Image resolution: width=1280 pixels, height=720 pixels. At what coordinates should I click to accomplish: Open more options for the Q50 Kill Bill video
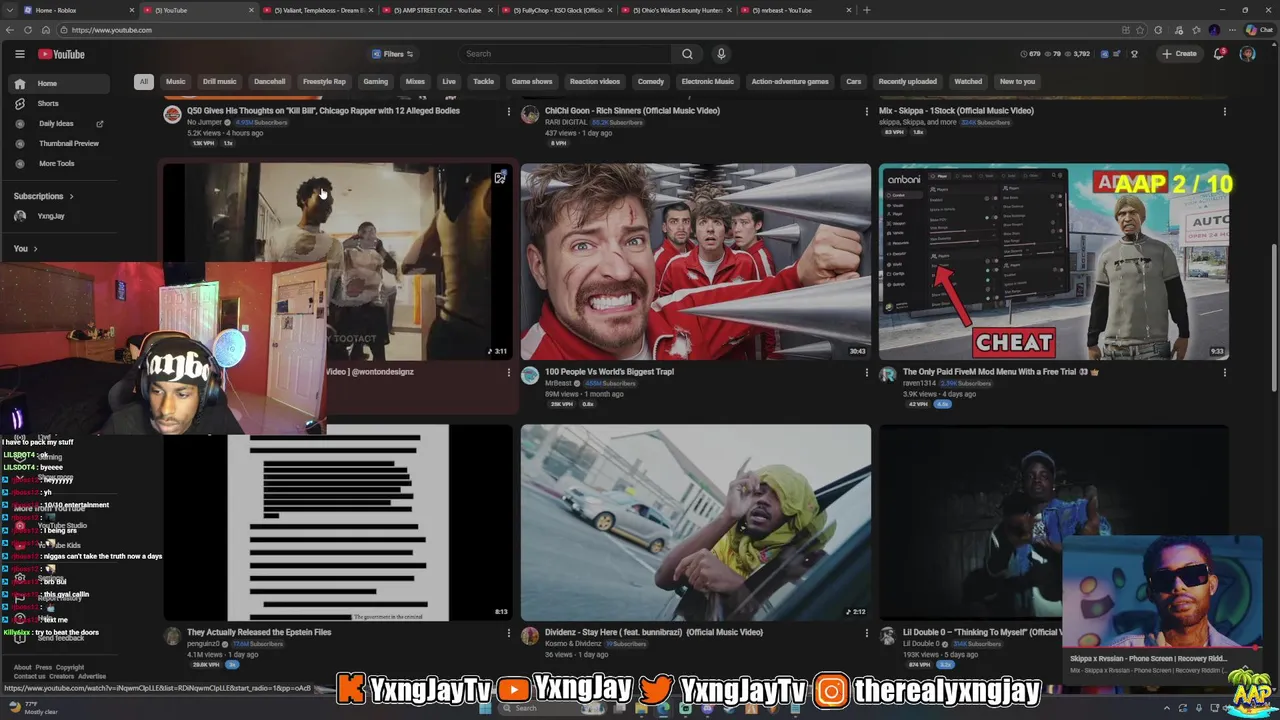508,112
